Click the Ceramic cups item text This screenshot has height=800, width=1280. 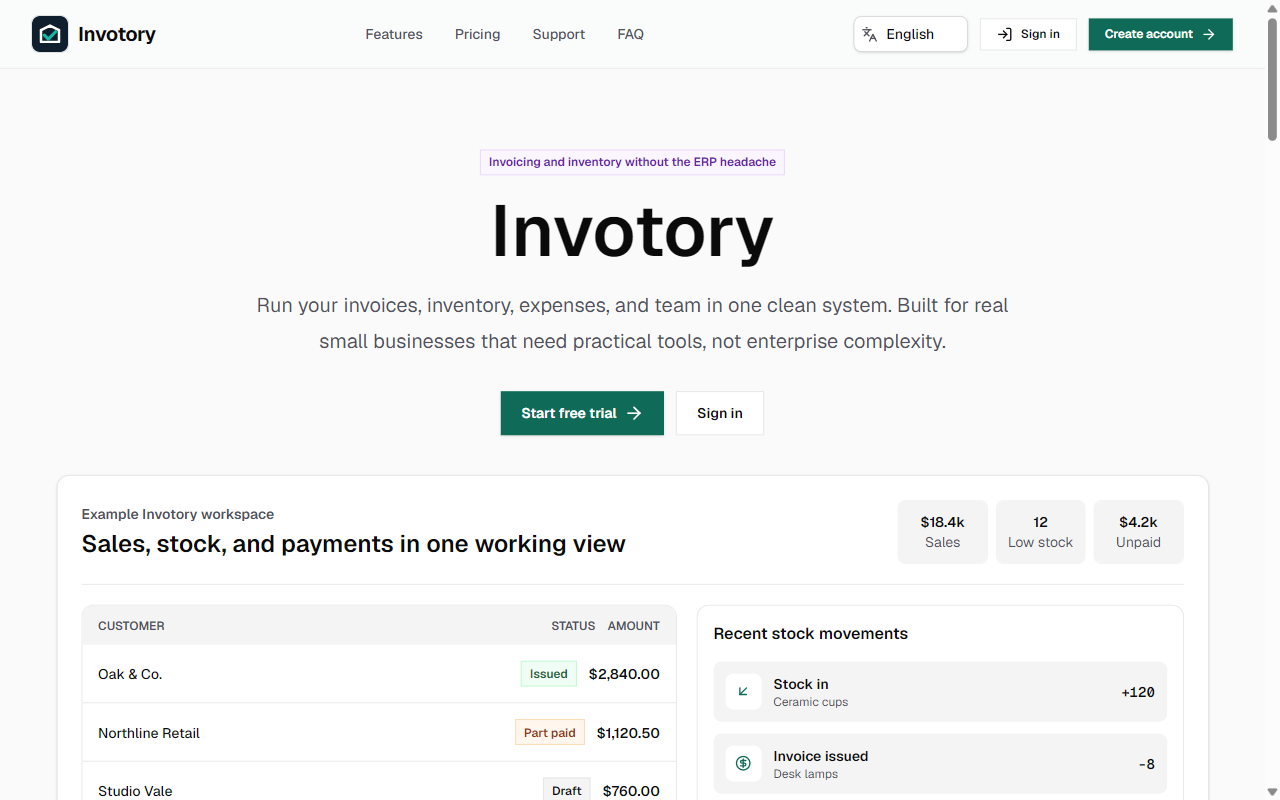[811, 702]
